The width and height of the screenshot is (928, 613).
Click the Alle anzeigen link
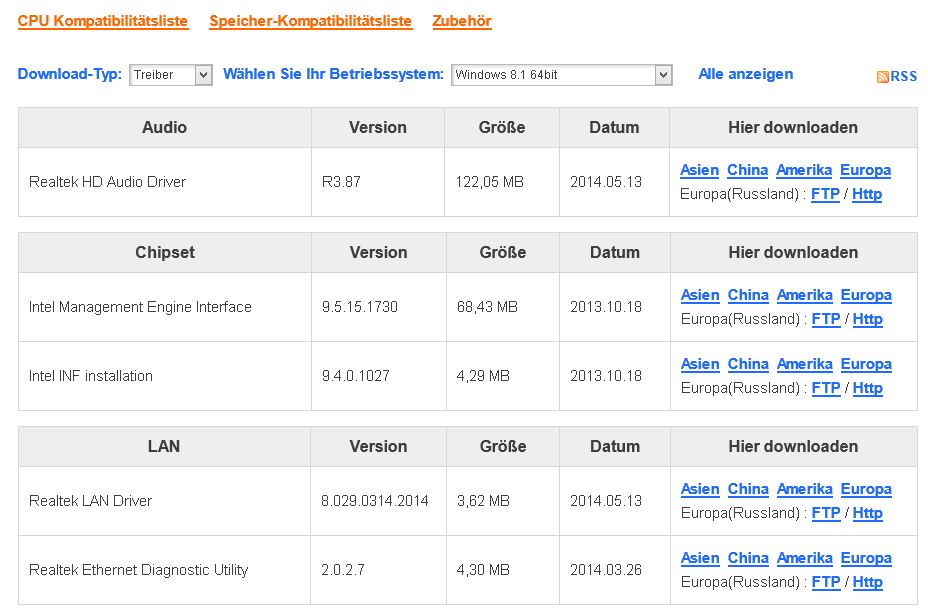pyautogui.click(x=745, y=74)
